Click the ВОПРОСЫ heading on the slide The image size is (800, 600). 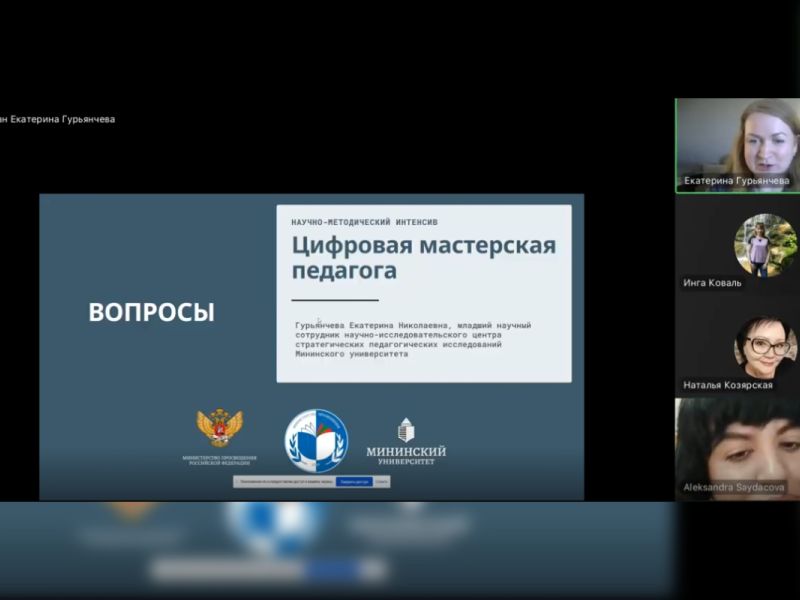pos(152,312)
